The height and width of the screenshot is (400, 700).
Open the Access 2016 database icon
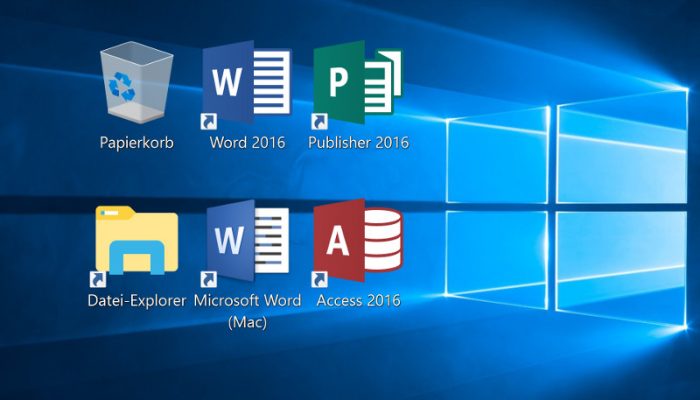(358, 242)
